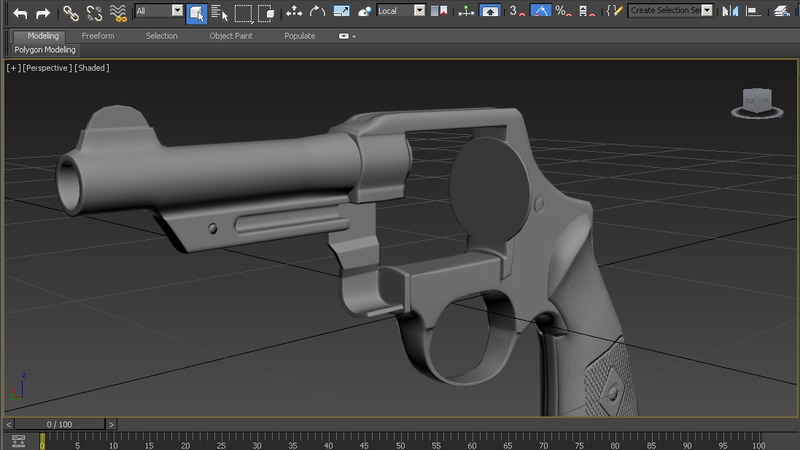800x450 pixels.
Task: Click the 0 / 100 time slider
Action: [58, 425]
